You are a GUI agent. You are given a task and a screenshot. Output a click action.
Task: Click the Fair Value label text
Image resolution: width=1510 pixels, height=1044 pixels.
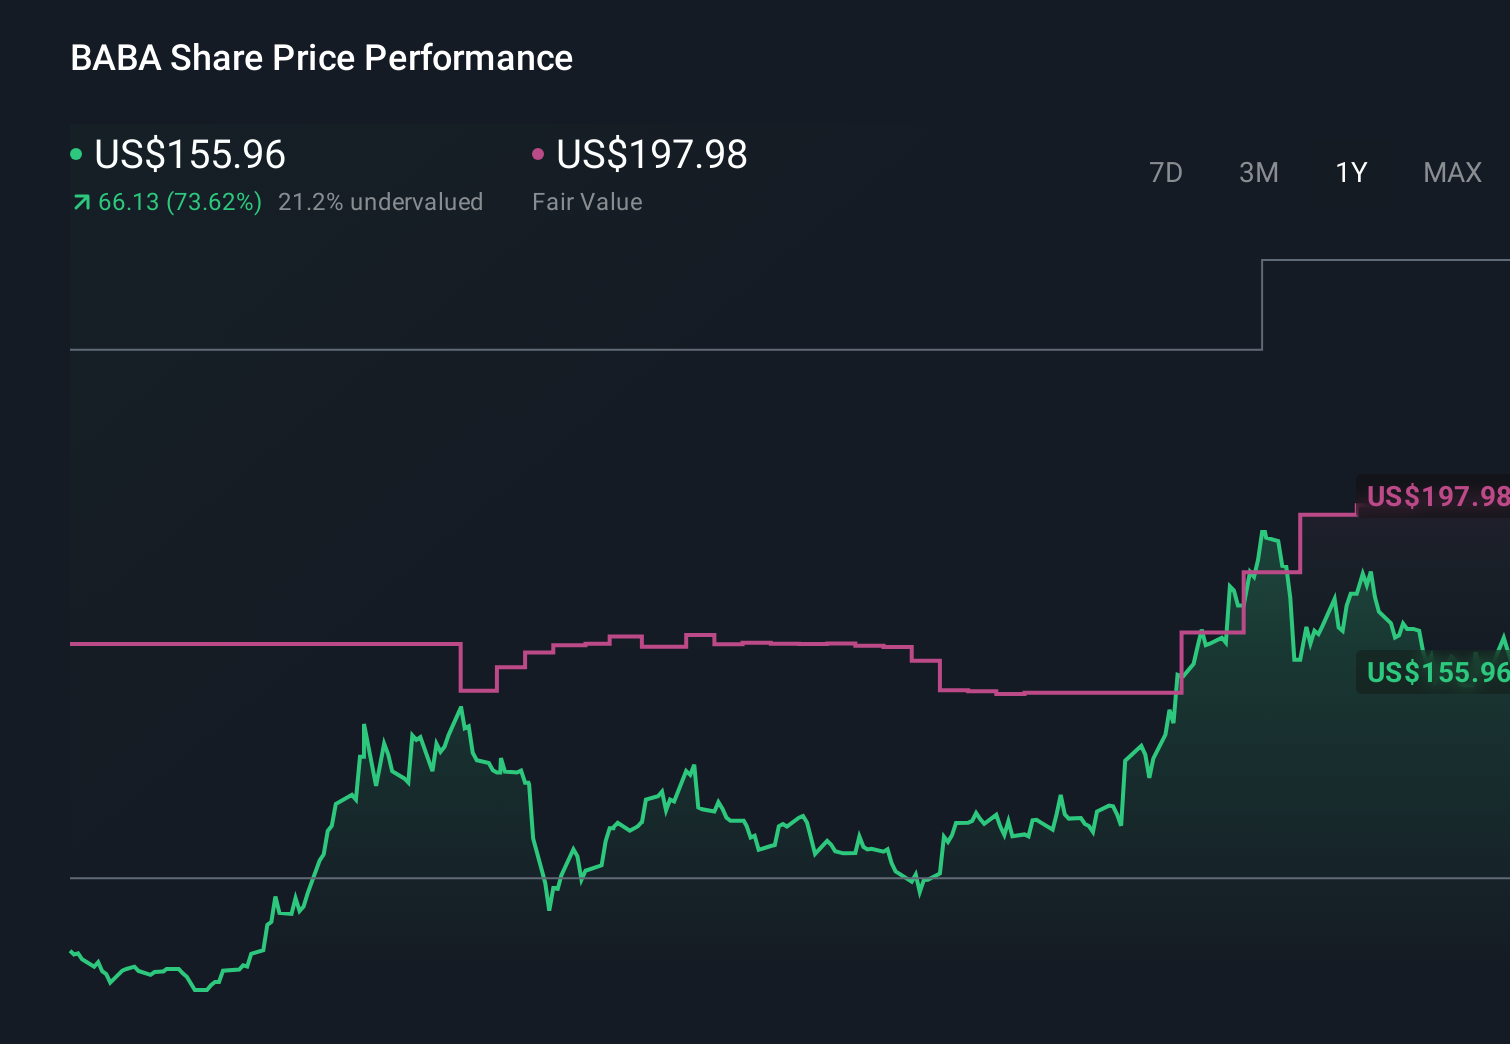(588, 201)
